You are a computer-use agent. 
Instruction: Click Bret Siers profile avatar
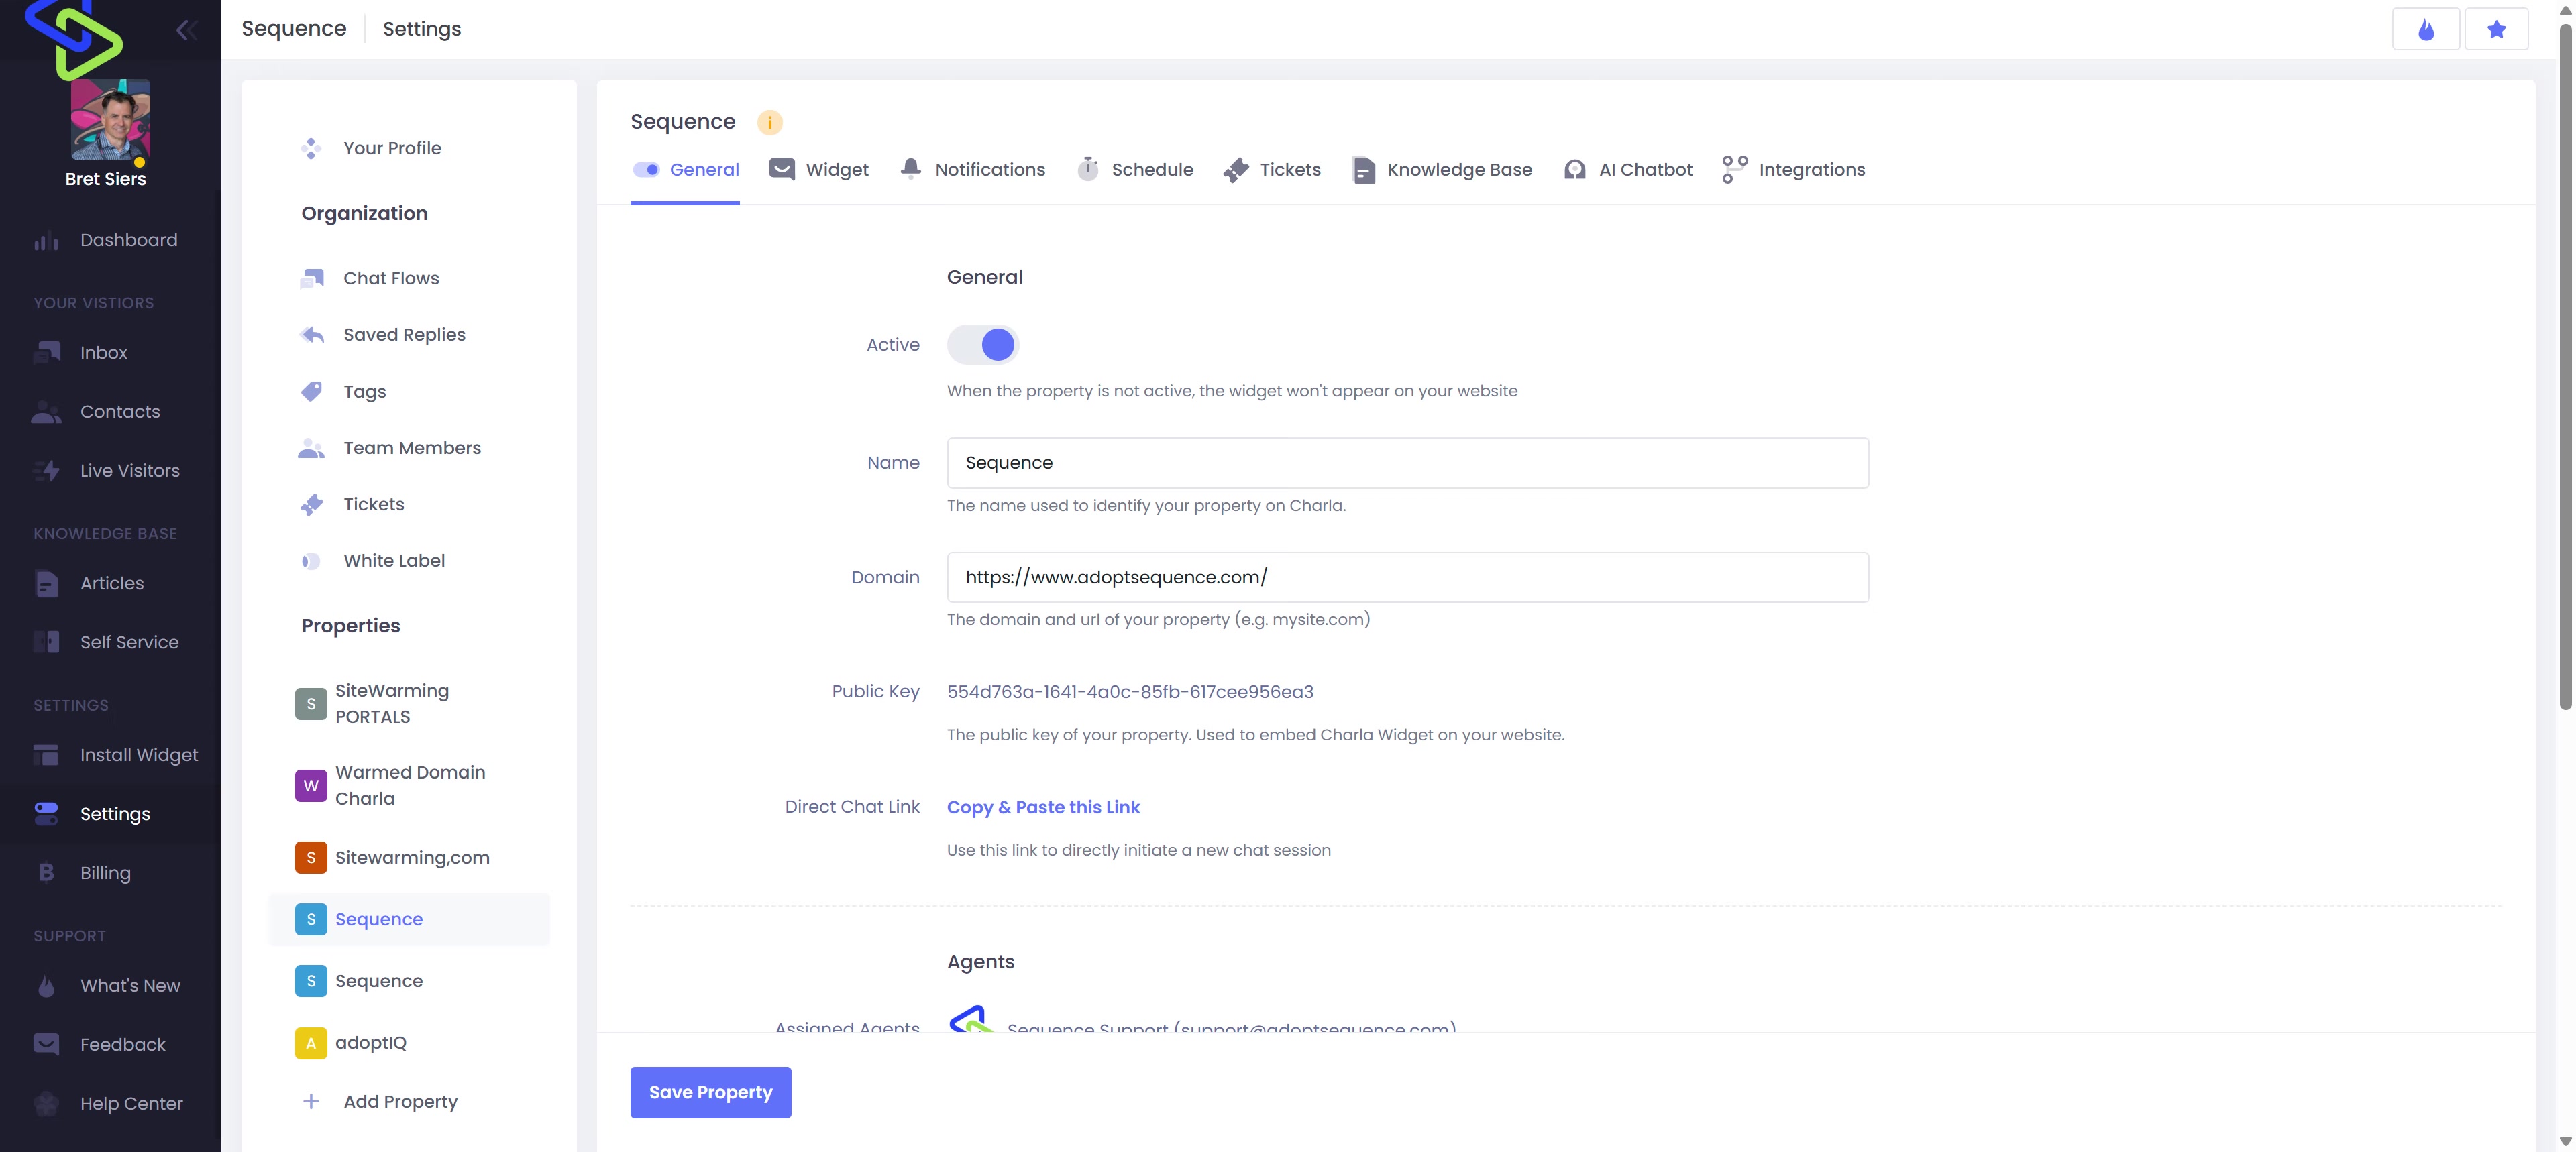(x=110, y=120)
